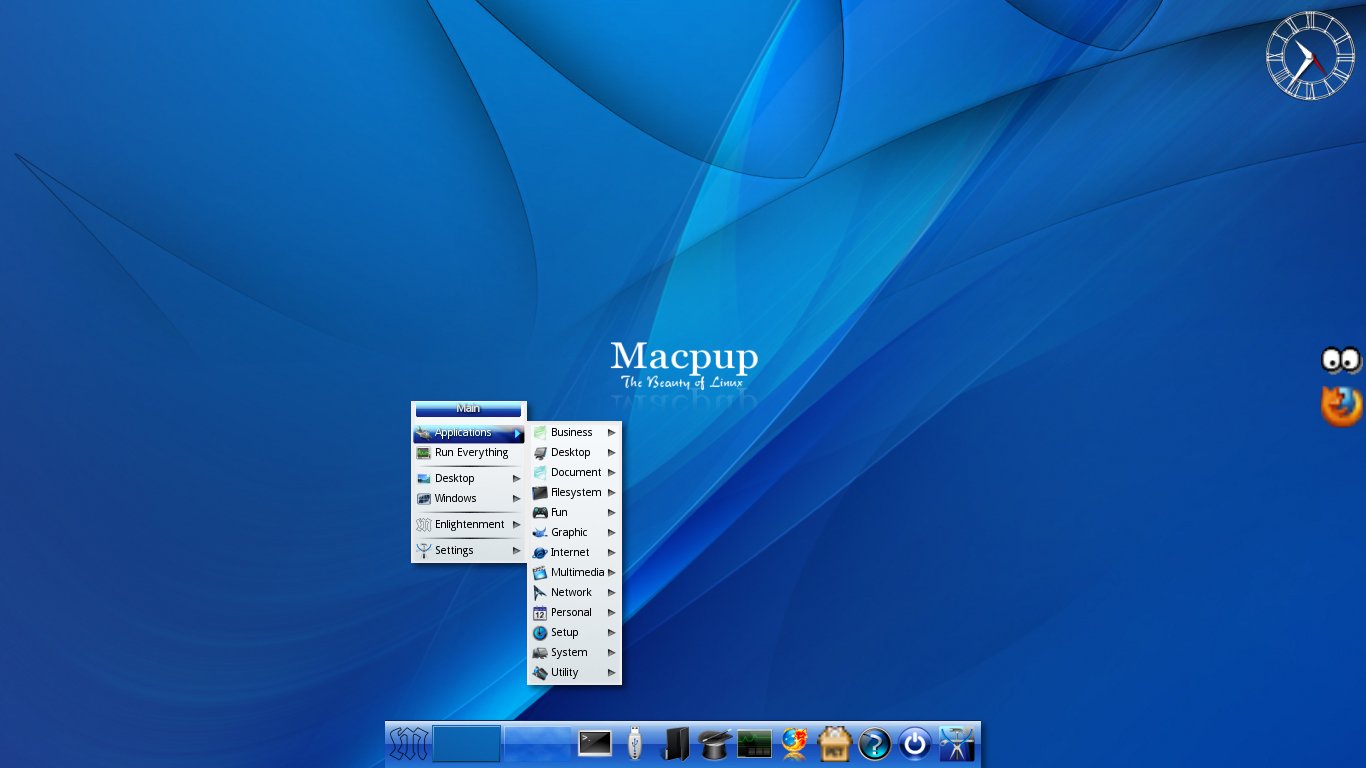The height and width of the screenshot is (768, 1366).
Task: Open the Filesystem applications category
Action: coord(575,493)
